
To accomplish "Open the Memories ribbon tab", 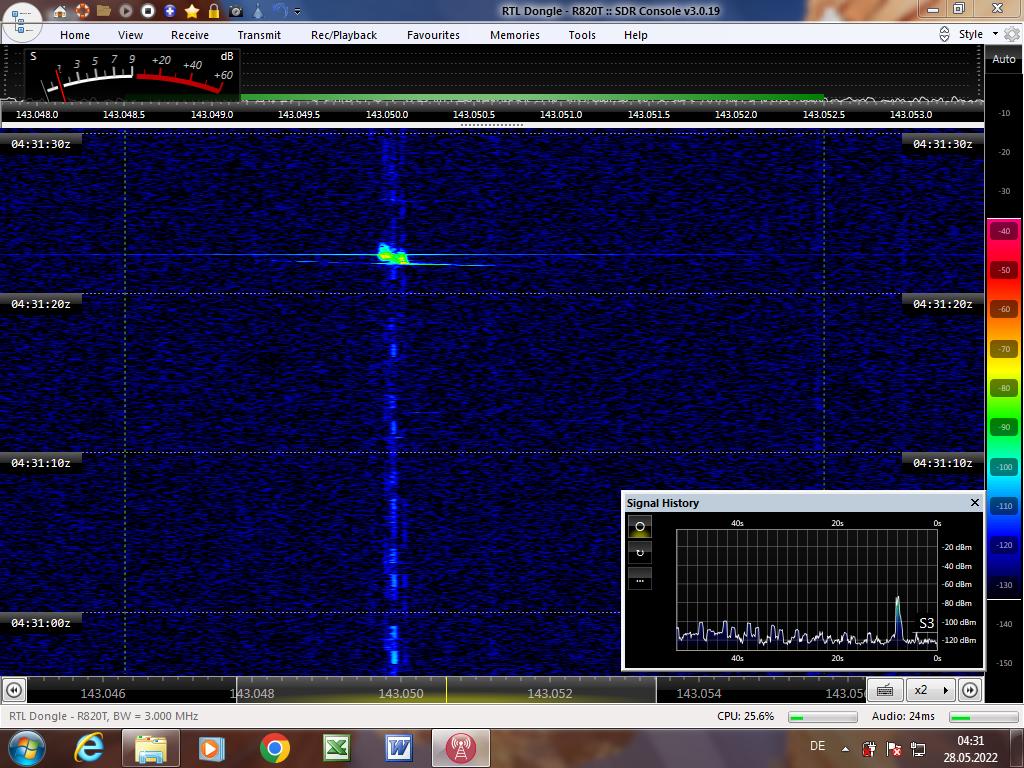I will [515, 35].
